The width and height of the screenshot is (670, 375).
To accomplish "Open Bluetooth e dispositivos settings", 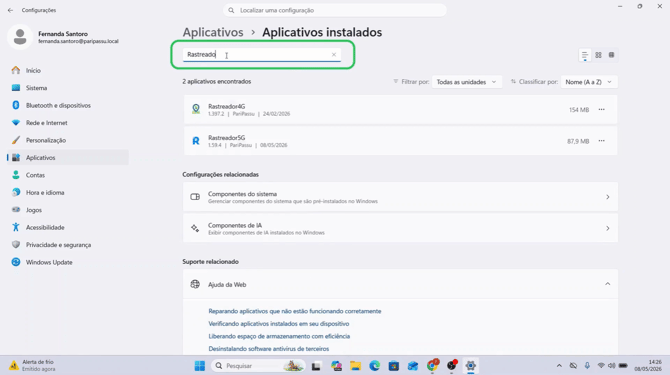I will tap(68, 105).
